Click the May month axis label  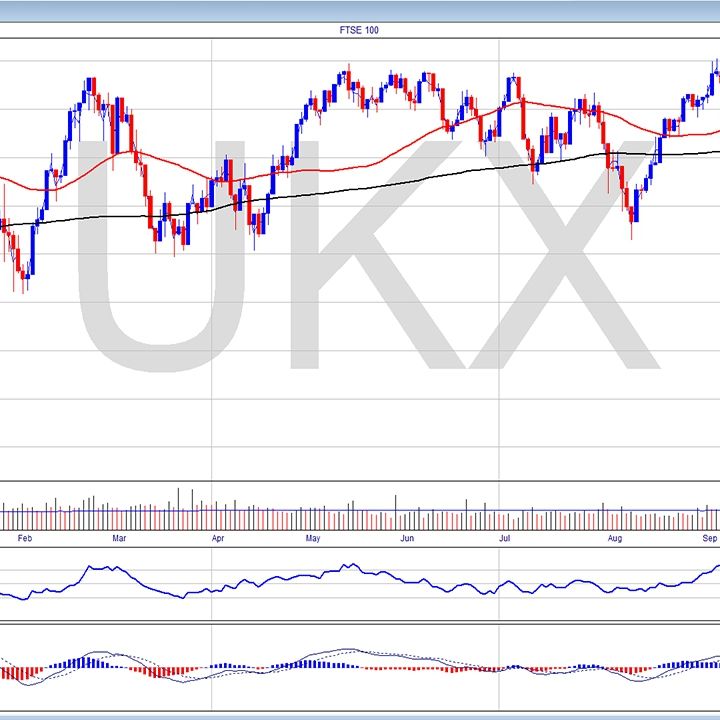point(313,539)
